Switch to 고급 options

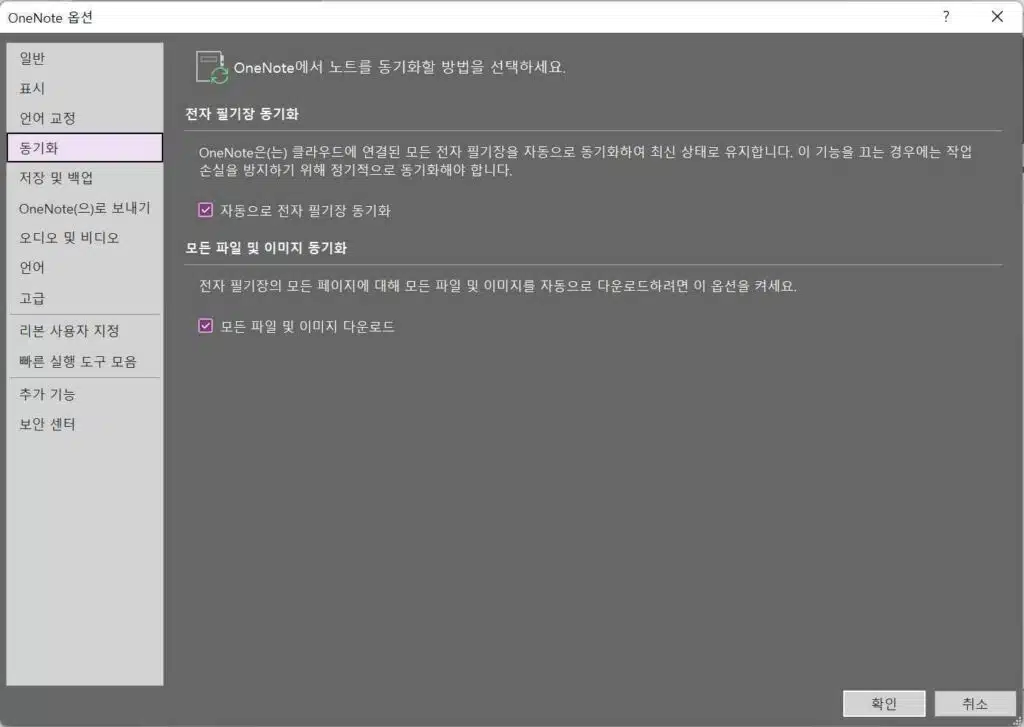coord(84,299)
